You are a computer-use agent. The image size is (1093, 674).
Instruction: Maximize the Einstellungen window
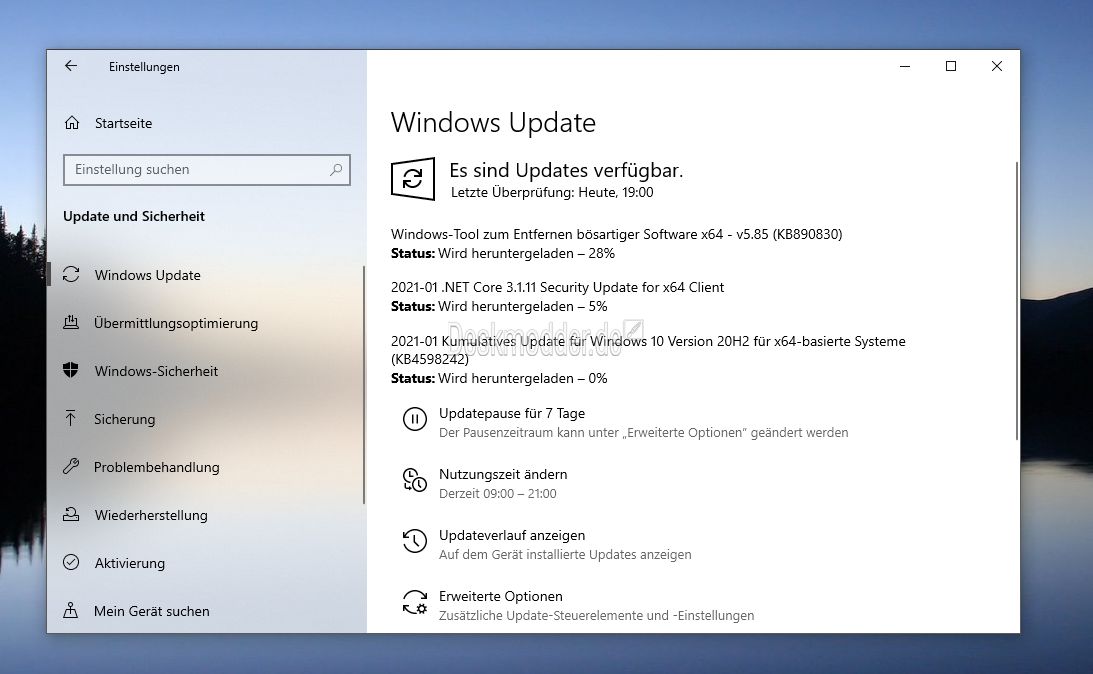click(x=951, y=66)
